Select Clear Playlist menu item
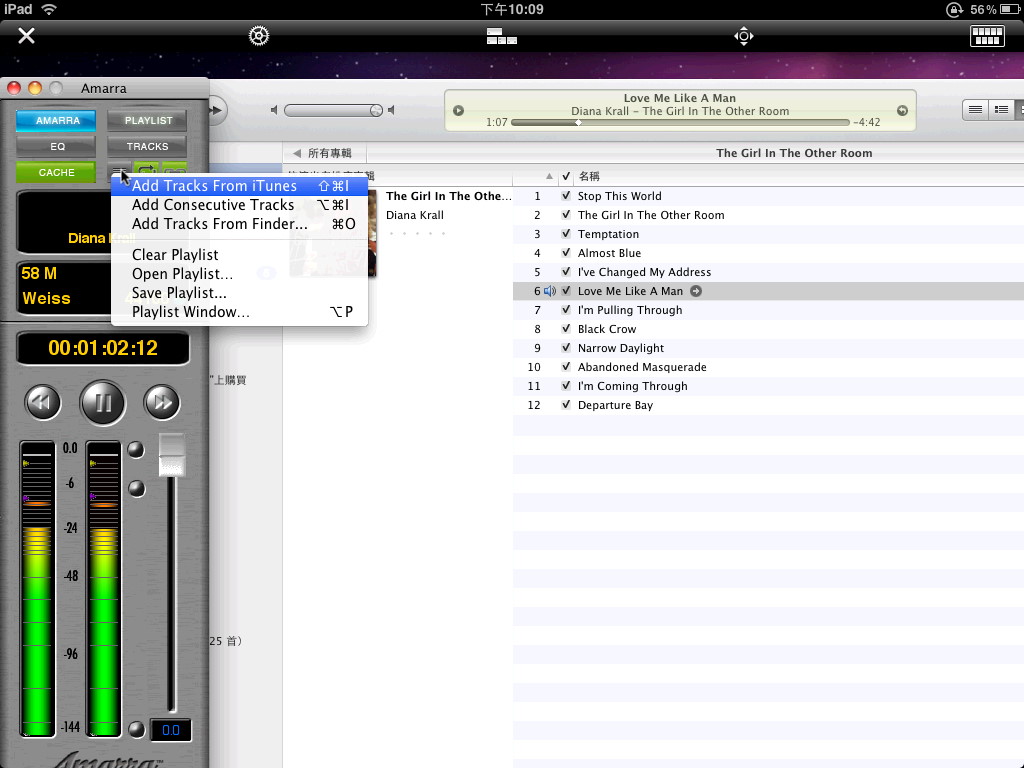The height and width of the screenshot is (768, 1024). pos(239,255)
